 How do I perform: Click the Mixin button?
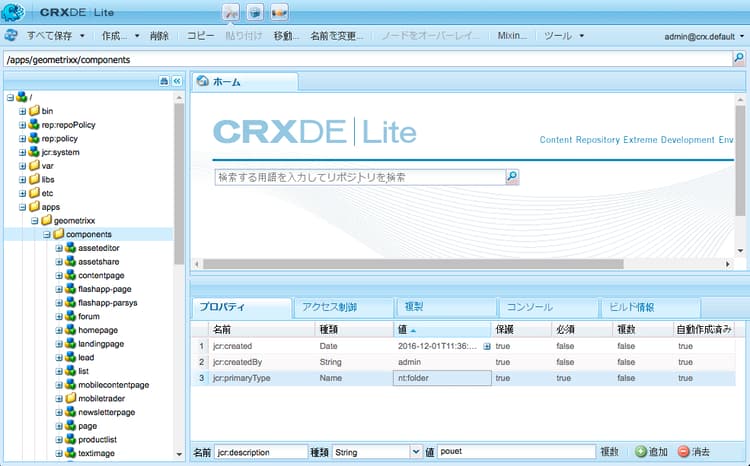[x=512, y=36]
